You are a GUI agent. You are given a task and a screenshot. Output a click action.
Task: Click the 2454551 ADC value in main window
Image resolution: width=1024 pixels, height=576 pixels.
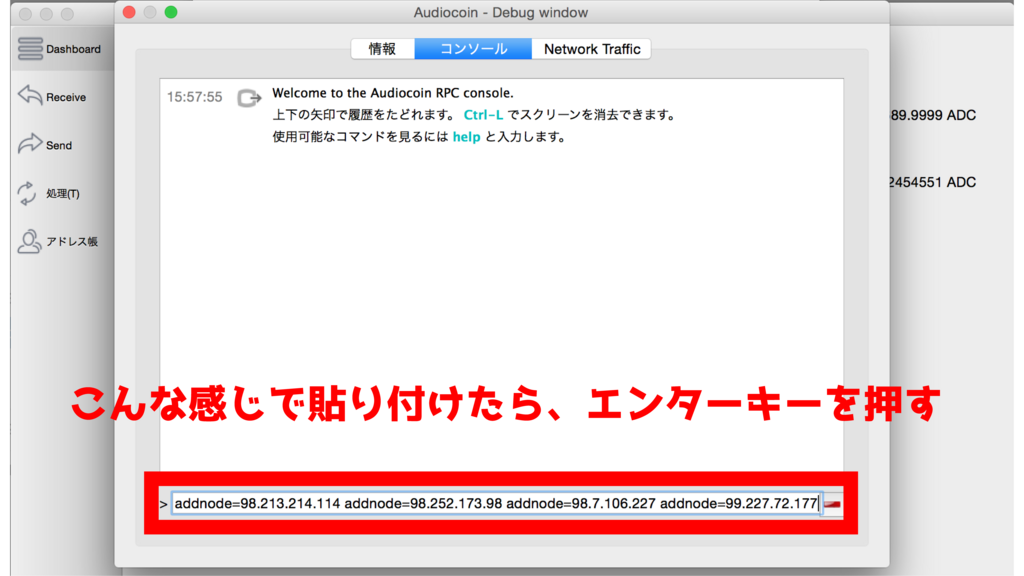933,182
